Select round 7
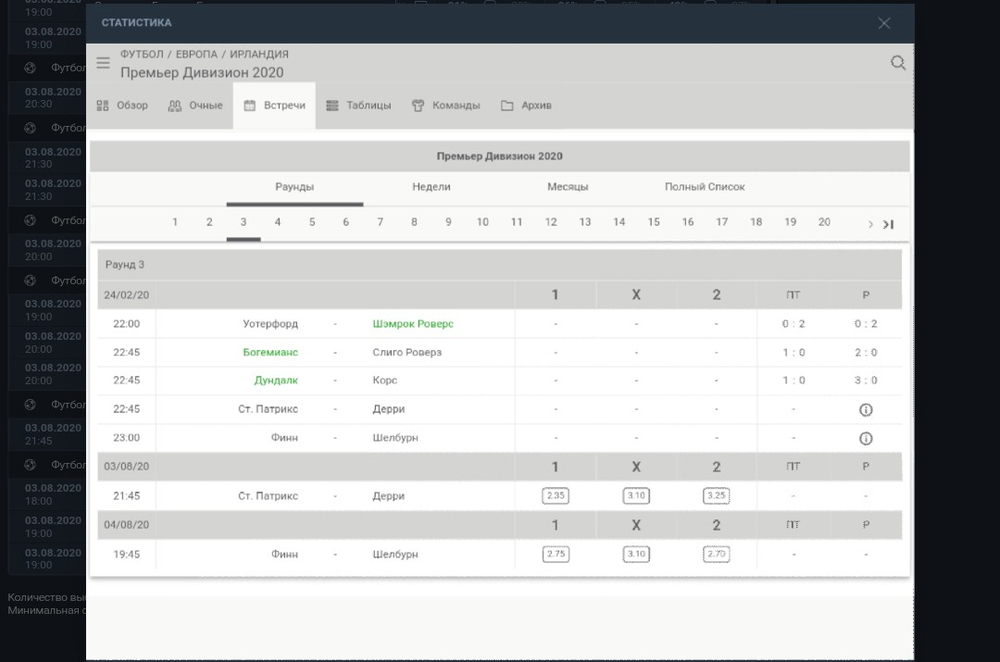 tap(380, 222)
